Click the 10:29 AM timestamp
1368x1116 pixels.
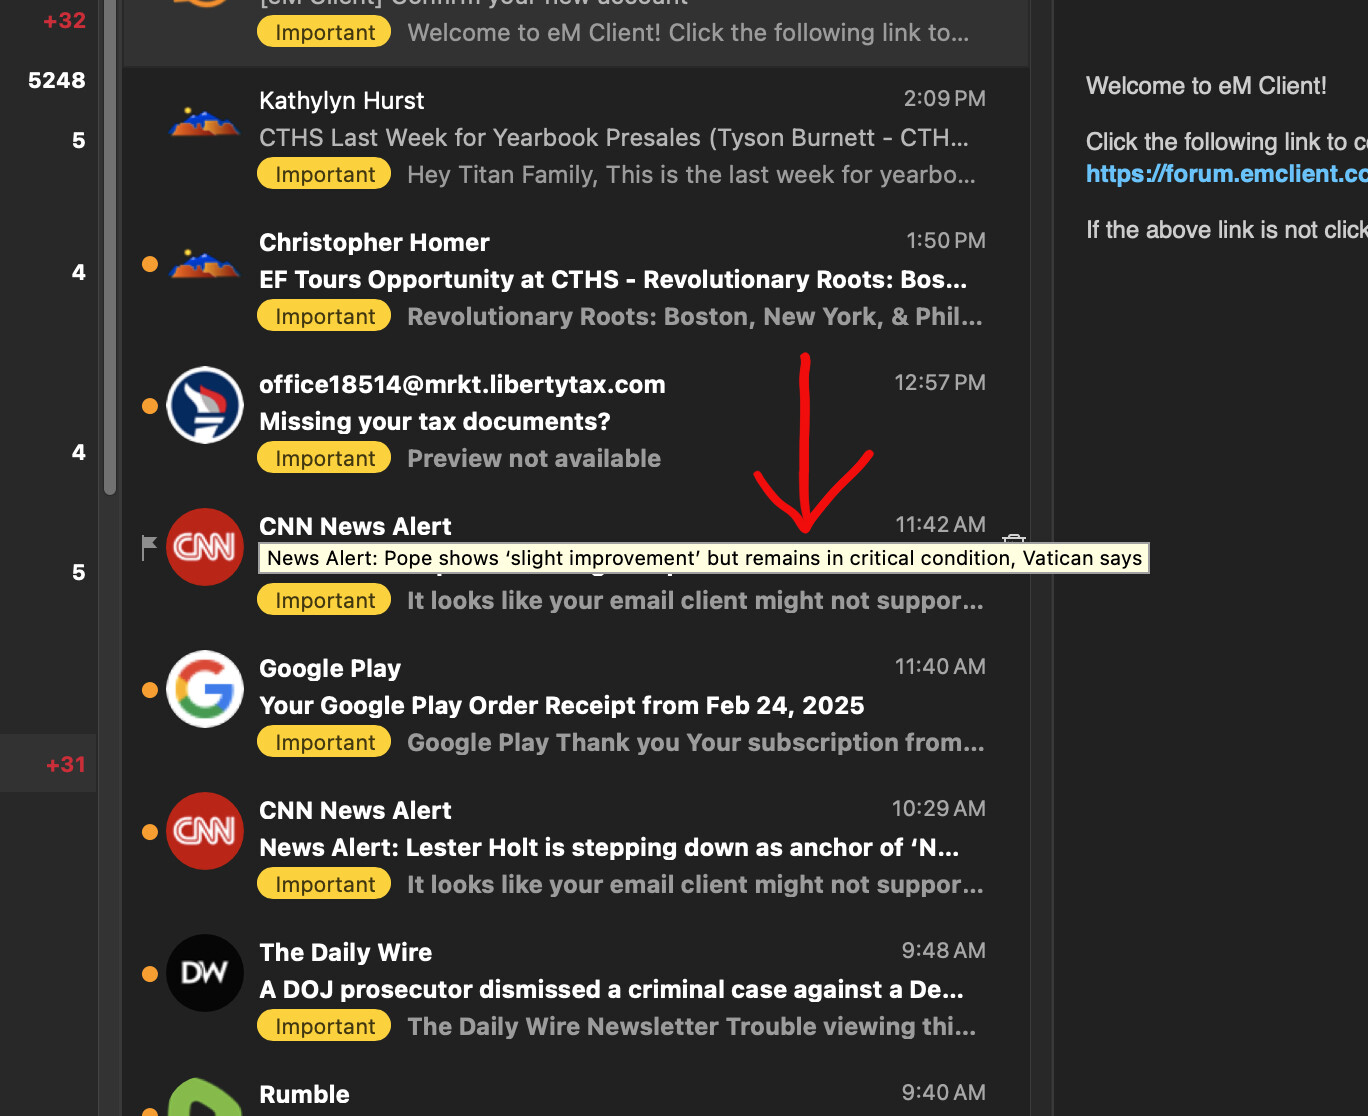(x=939, y=809)
